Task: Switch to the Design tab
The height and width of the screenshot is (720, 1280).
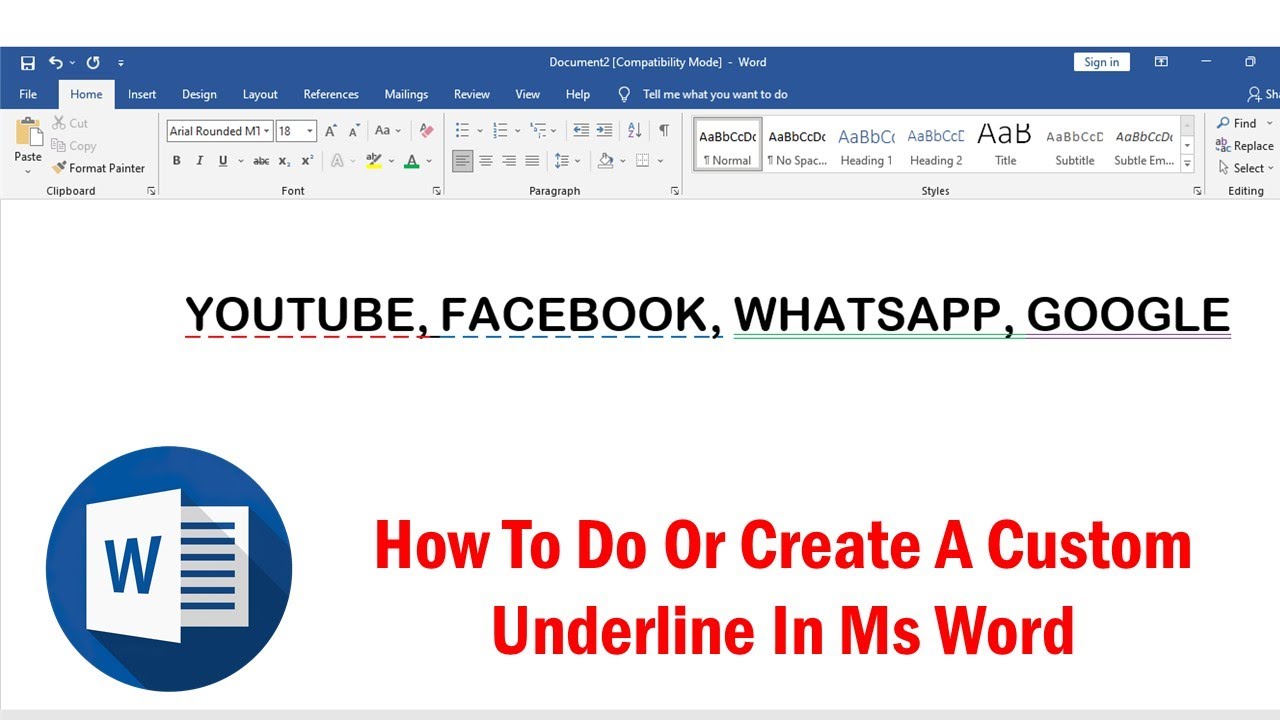Action: pos(199,94)
